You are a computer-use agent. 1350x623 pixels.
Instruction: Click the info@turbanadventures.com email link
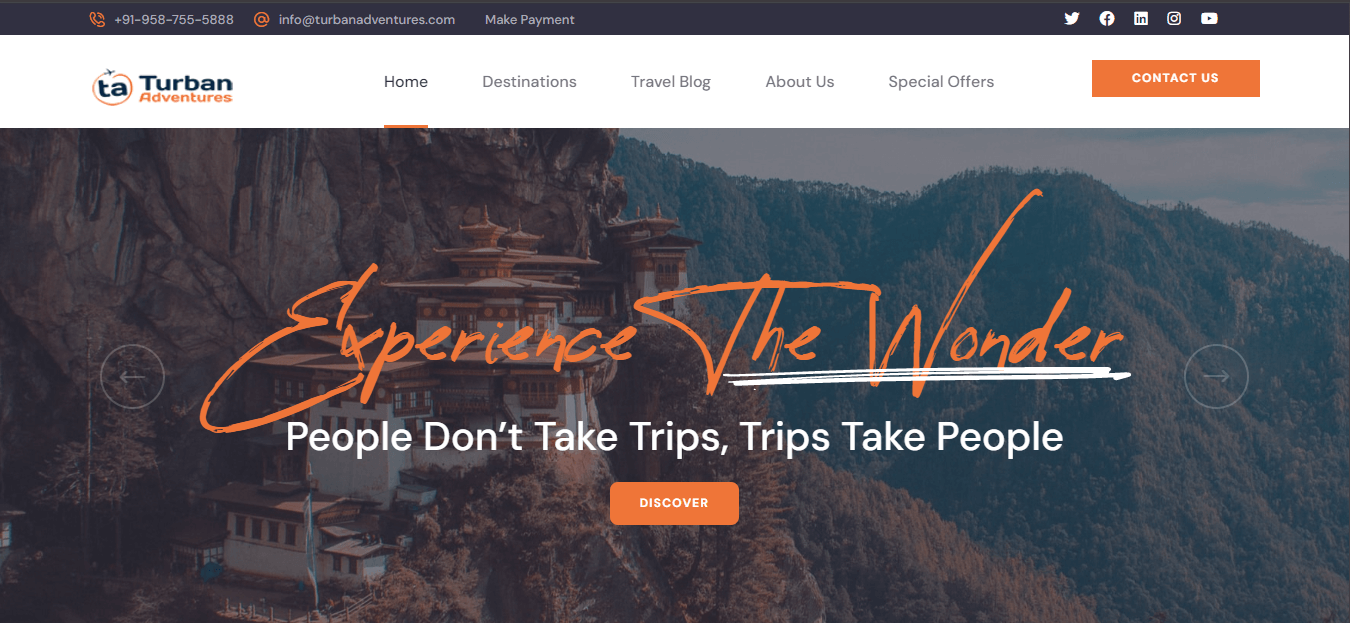[x=367, y=19]
